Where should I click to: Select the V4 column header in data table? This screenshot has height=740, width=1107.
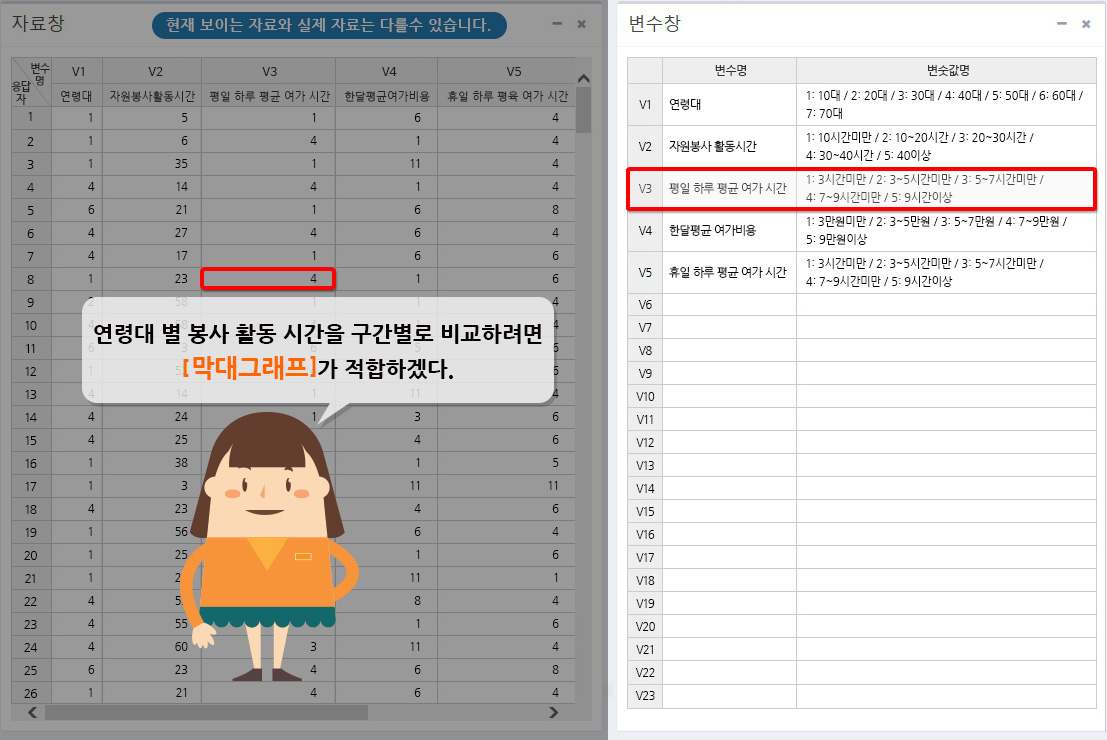click(388, 71)
